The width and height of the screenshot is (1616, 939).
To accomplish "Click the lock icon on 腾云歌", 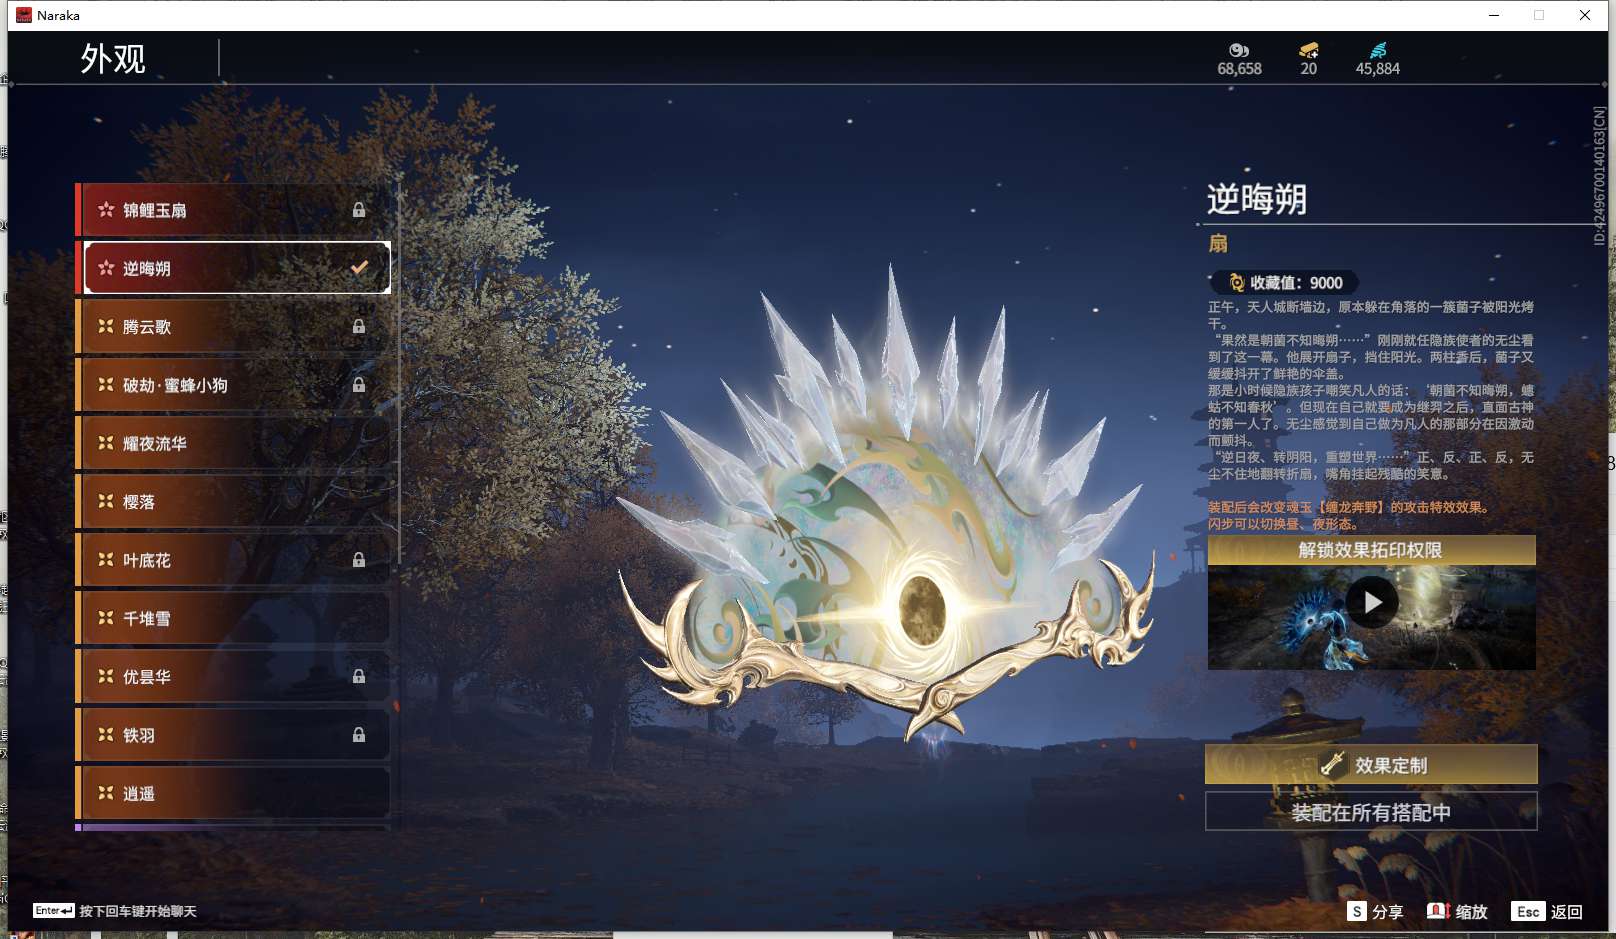I will tap(359, 326).
